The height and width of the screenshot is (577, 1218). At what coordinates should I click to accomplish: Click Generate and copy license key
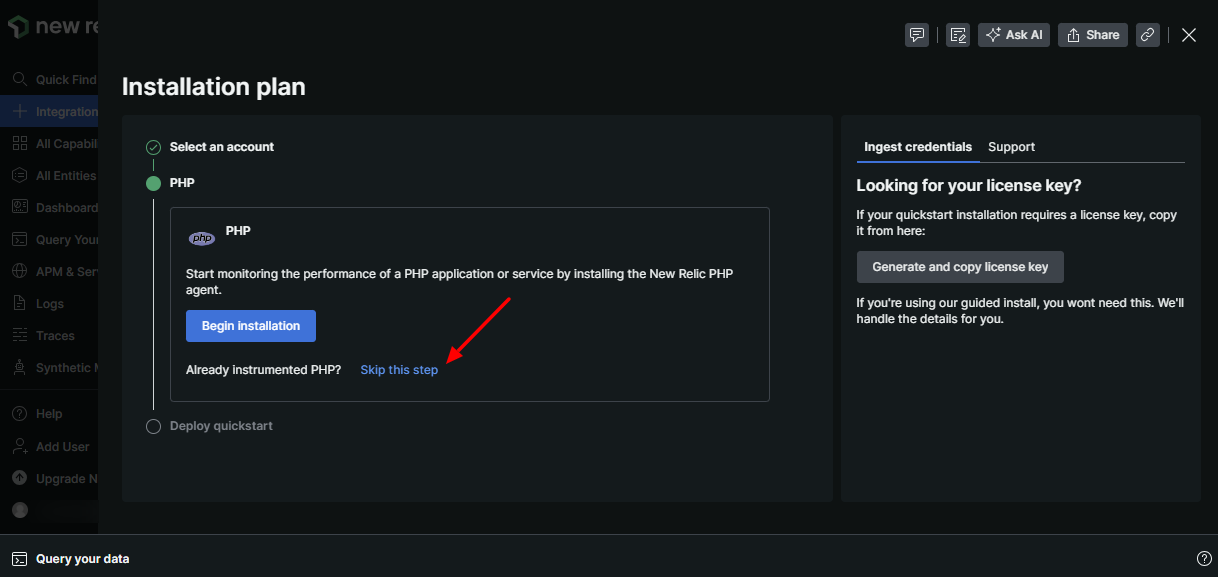click(959, 266)
